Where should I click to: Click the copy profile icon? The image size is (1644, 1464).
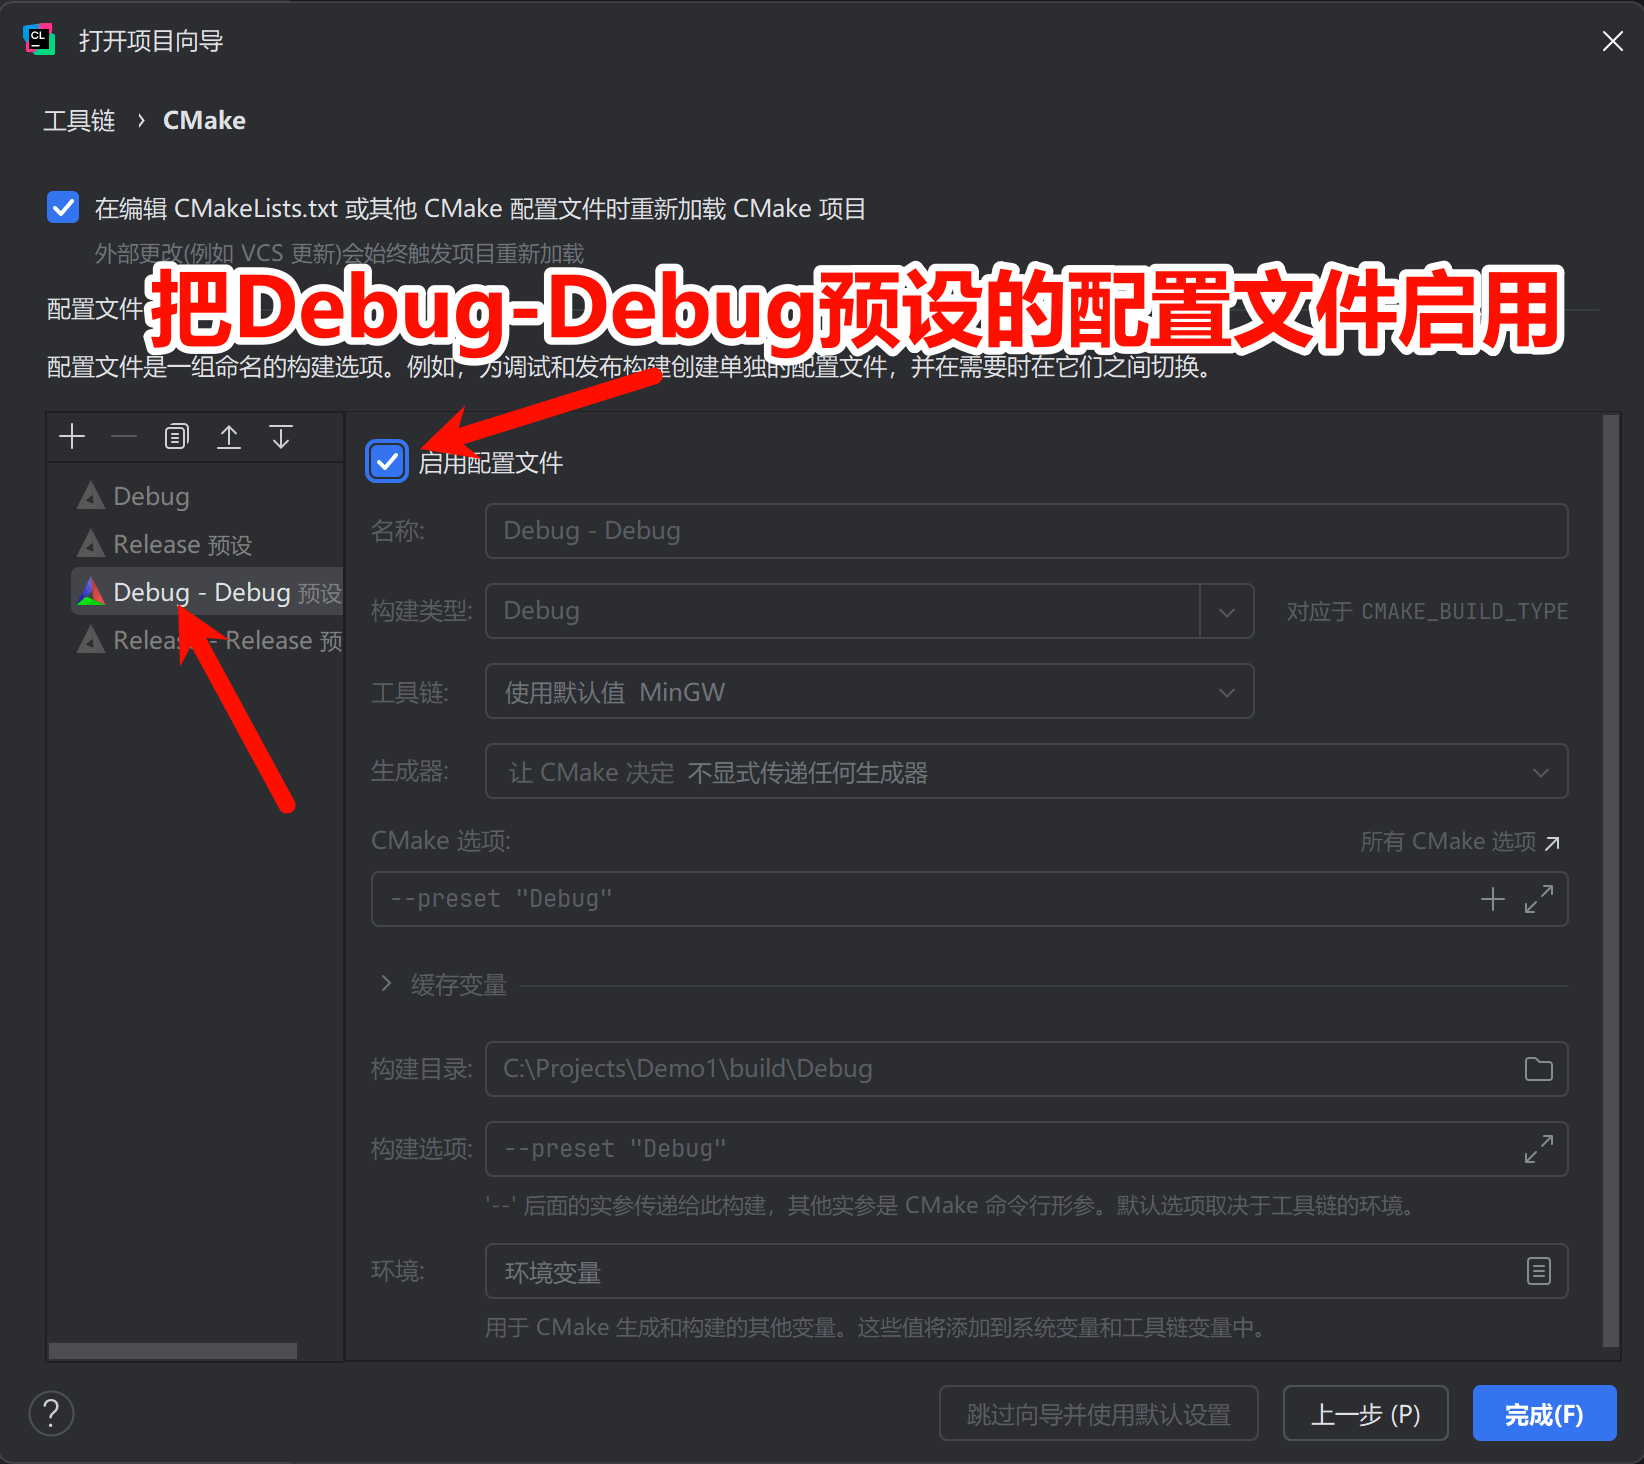click(x=176, y=437)
